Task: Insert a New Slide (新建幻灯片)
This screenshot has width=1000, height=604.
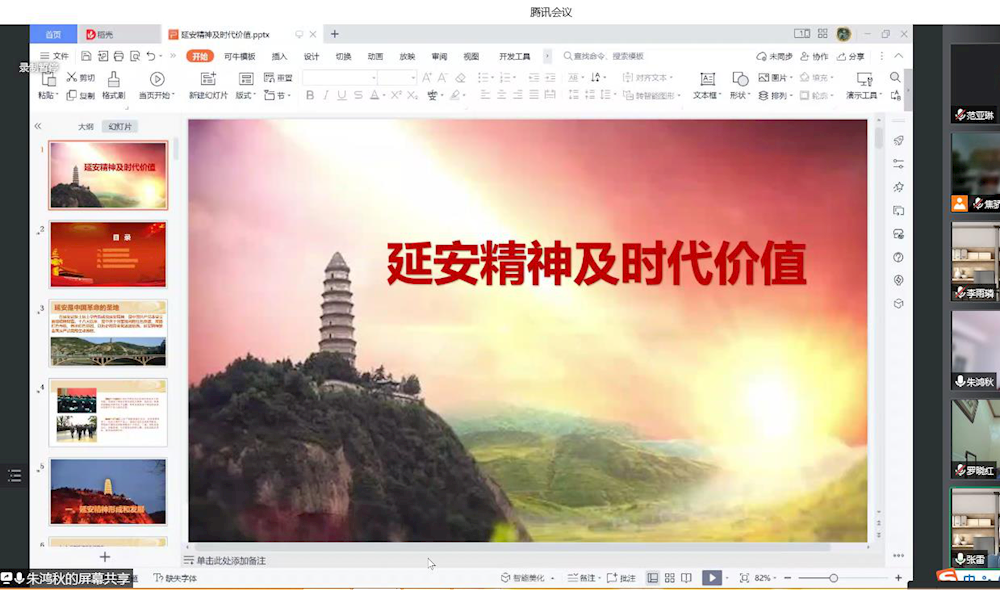Action: (208, 85)
